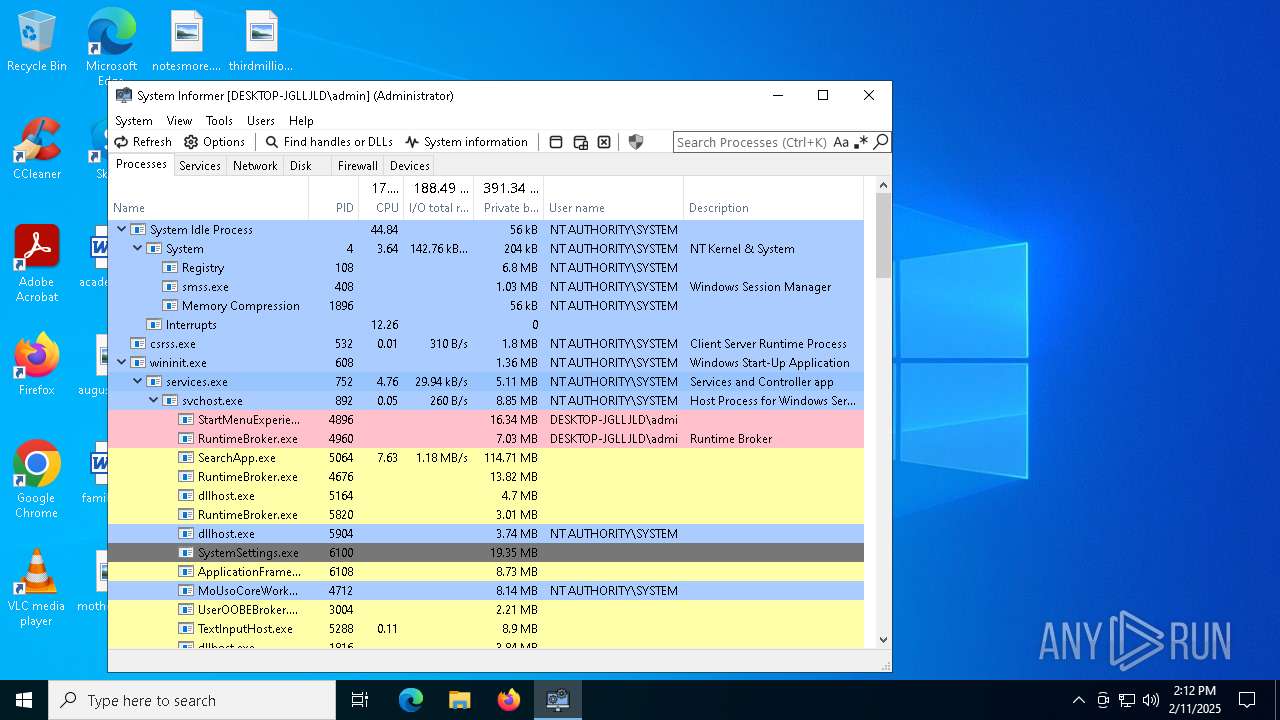Click the find window and kill icon

(604, 142)
